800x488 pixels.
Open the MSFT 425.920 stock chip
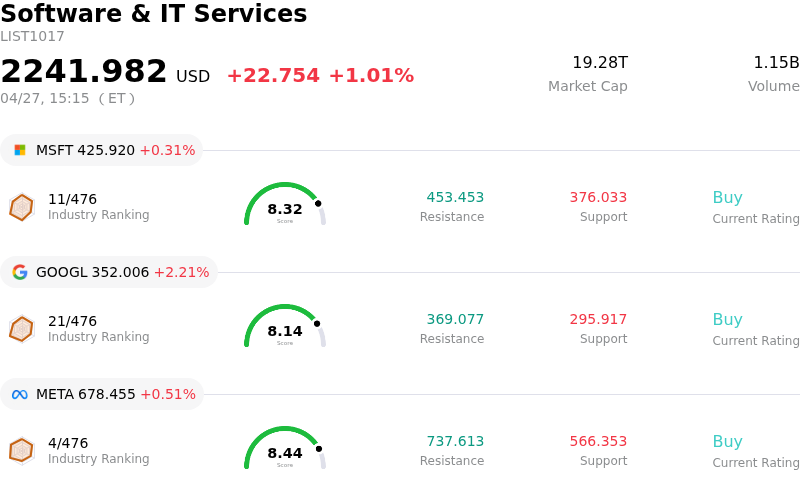coord(102,150)
